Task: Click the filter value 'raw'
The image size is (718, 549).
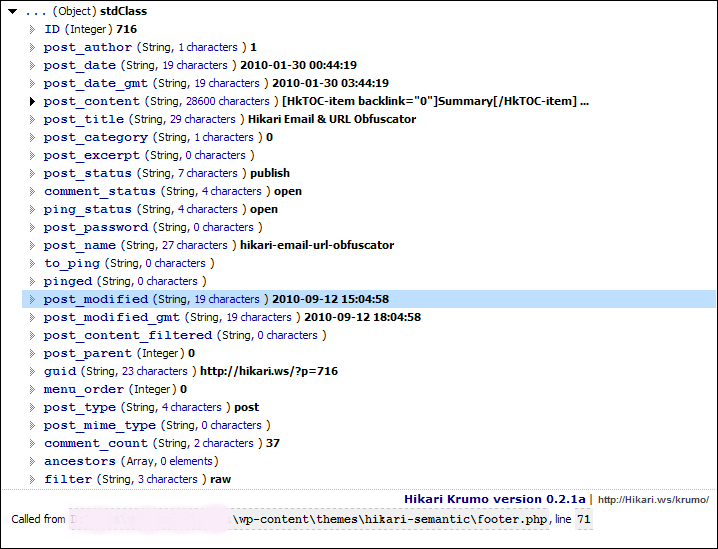Action: pyautogui.click(x=221, y=479)
